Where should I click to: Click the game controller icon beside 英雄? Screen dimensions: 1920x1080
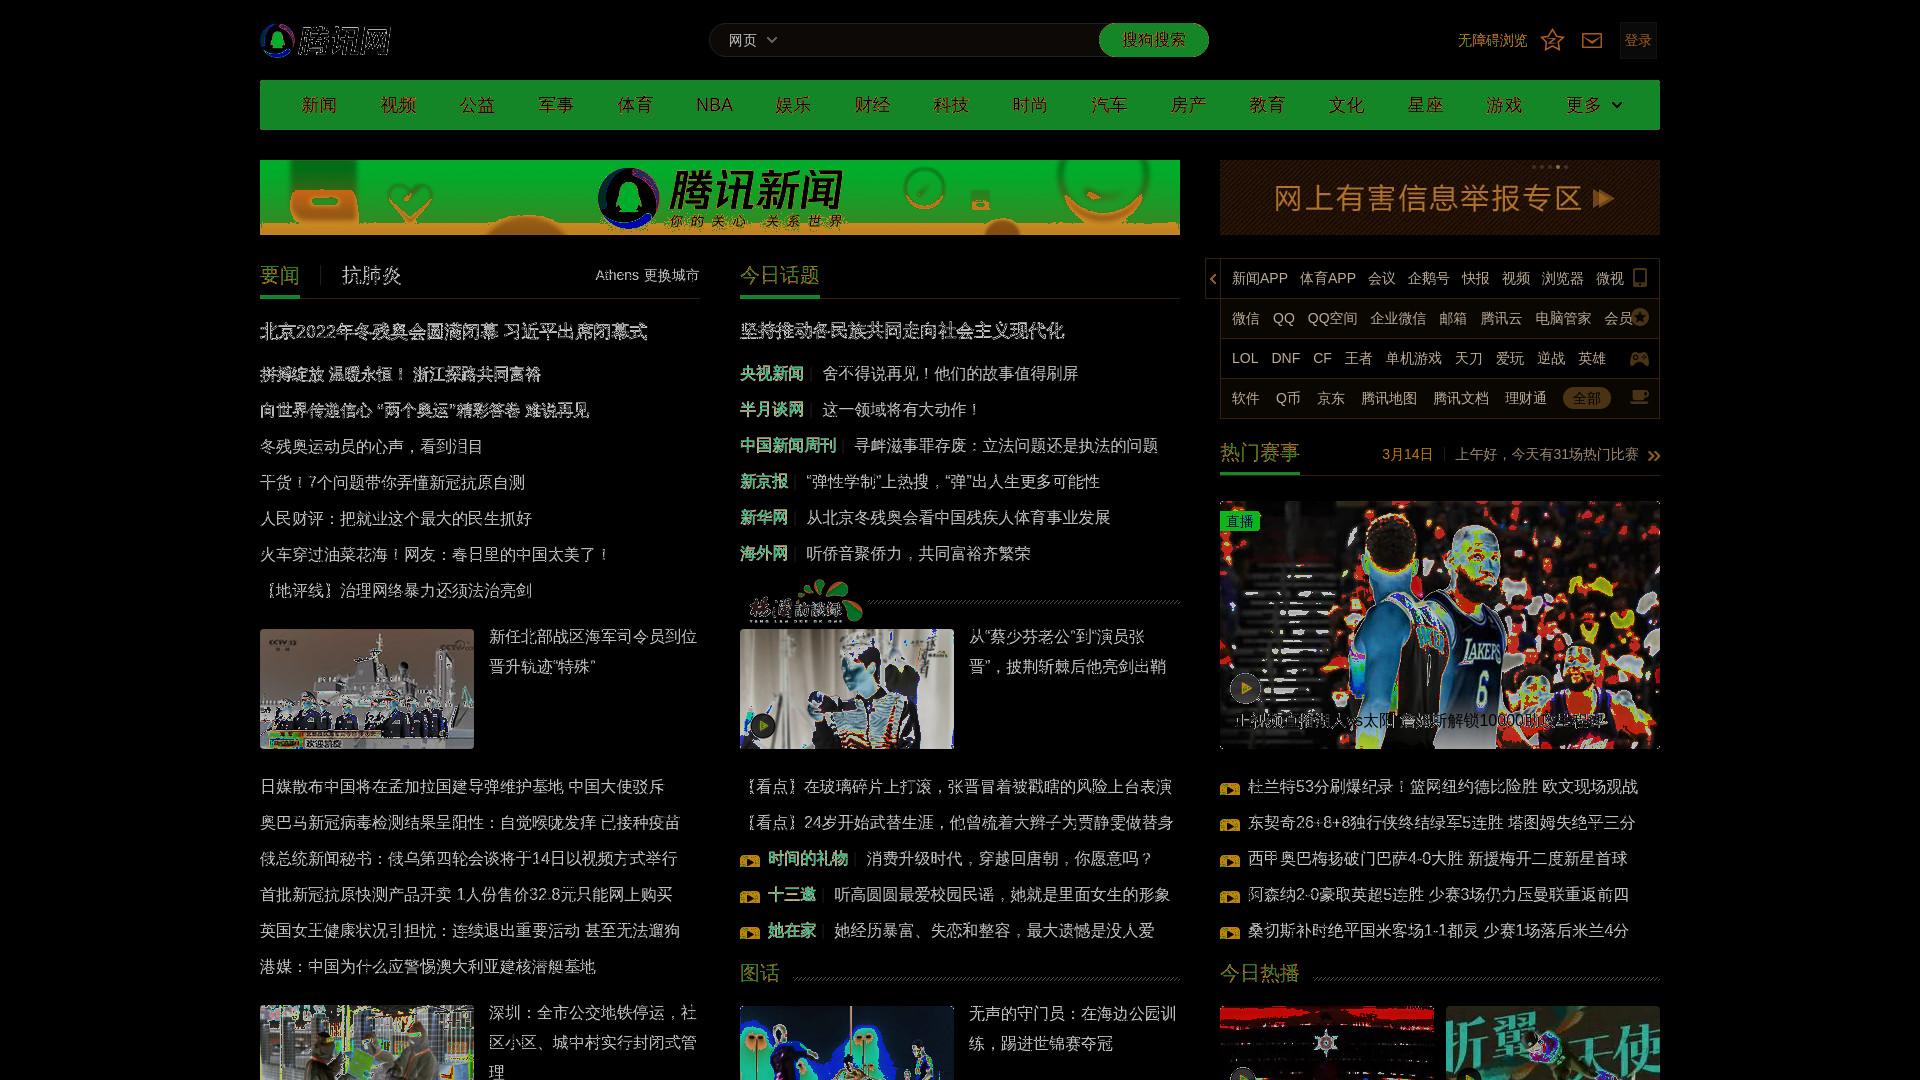[x=1639, y=358]
